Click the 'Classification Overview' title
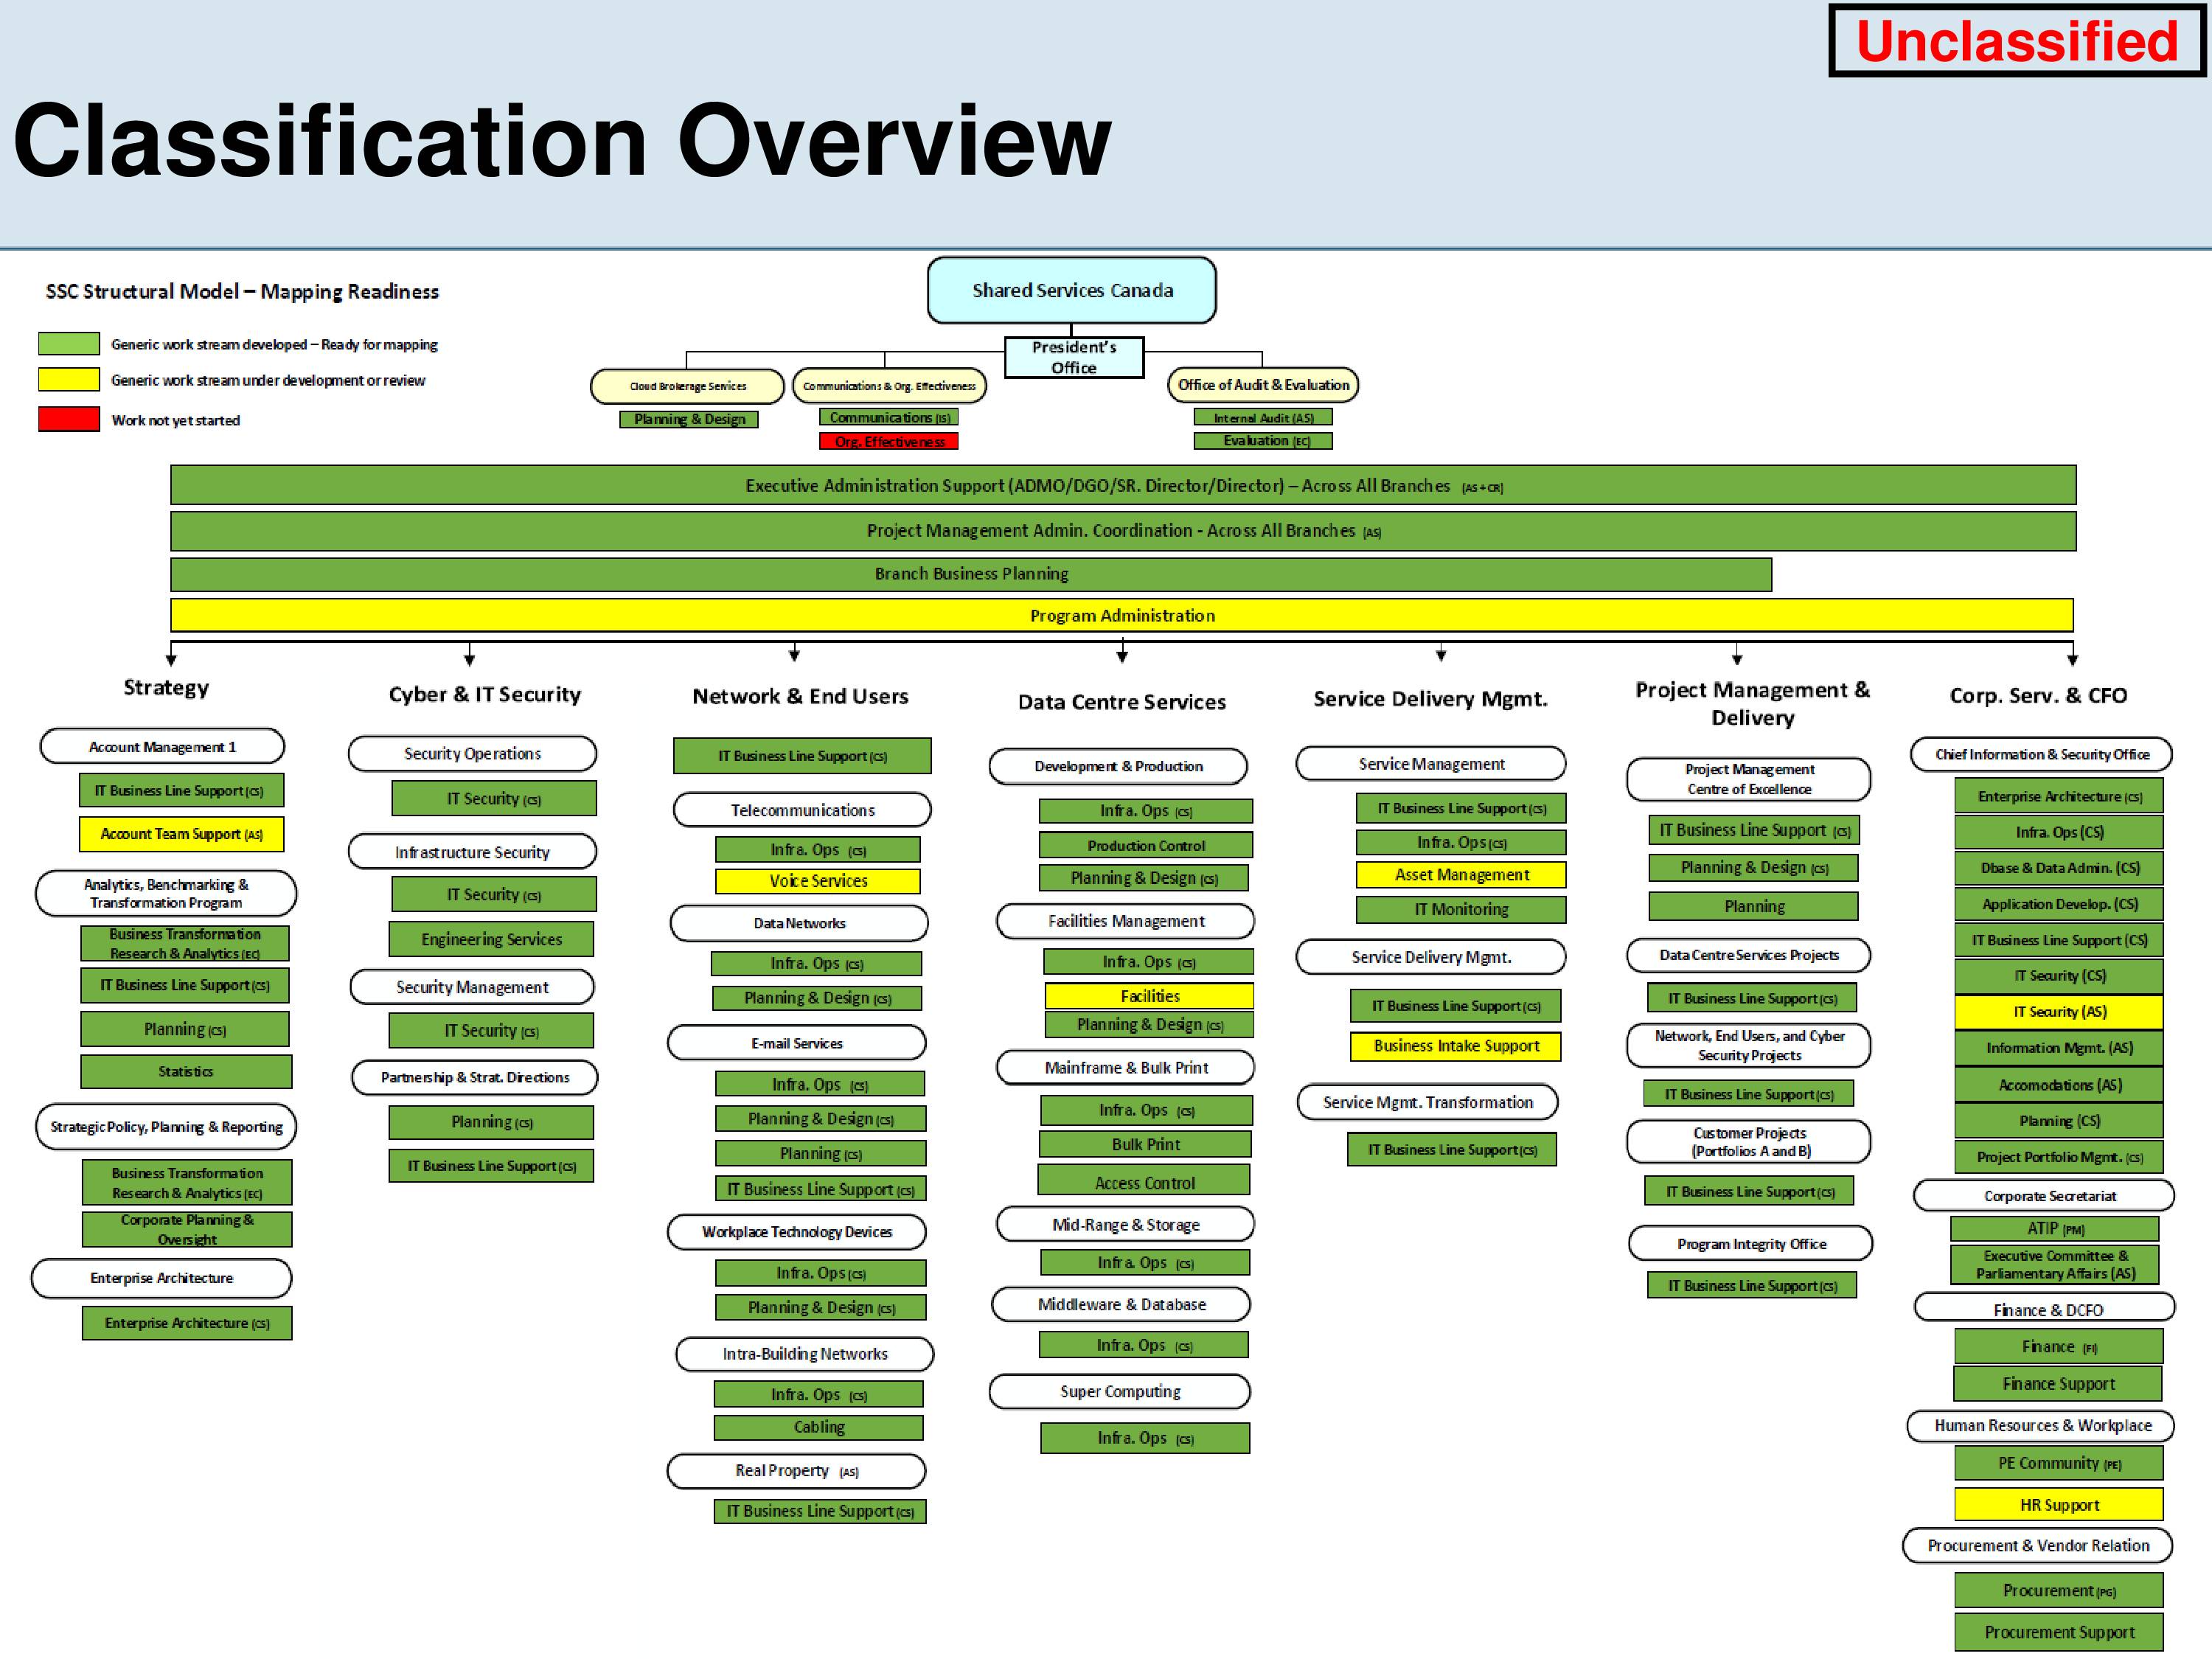 point(562,140)
